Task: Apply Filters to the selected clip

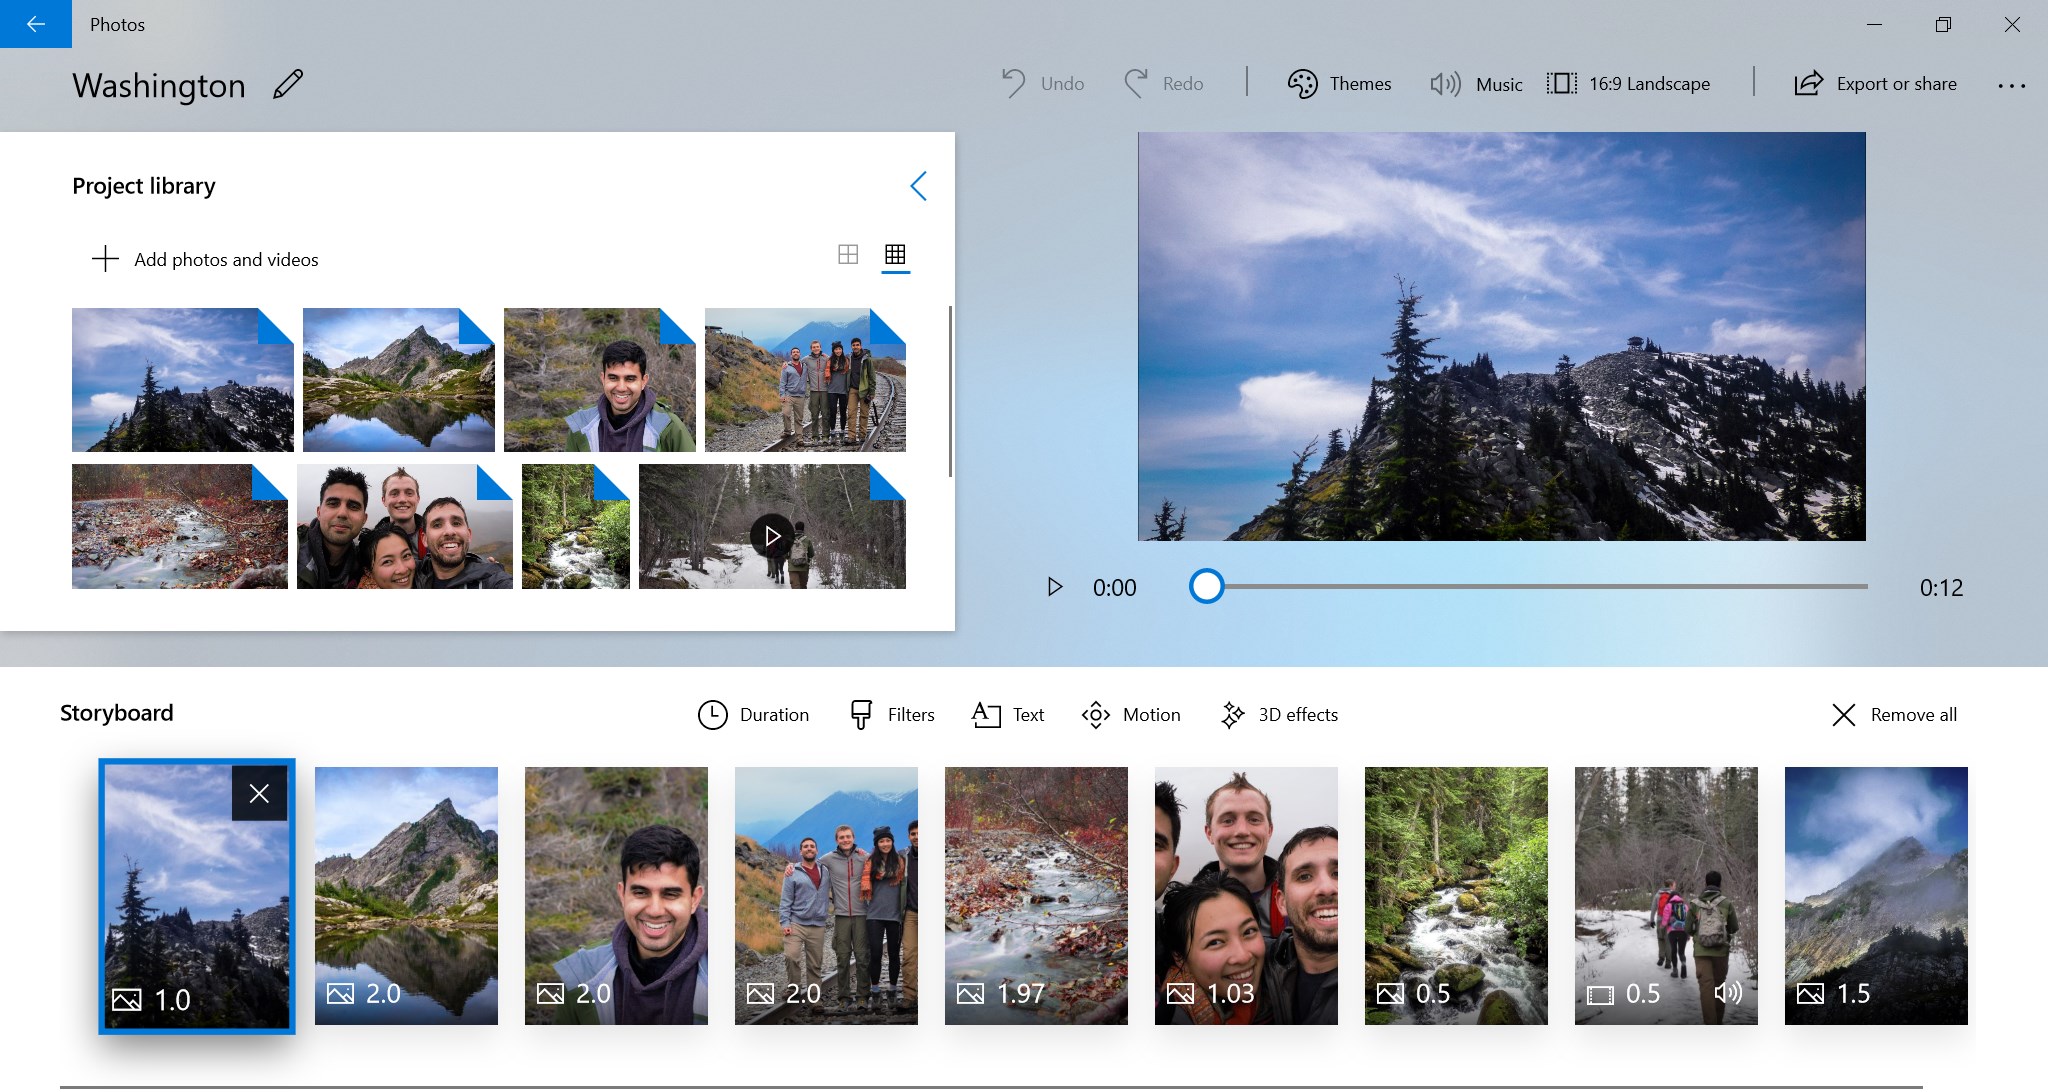Action: 890,714
